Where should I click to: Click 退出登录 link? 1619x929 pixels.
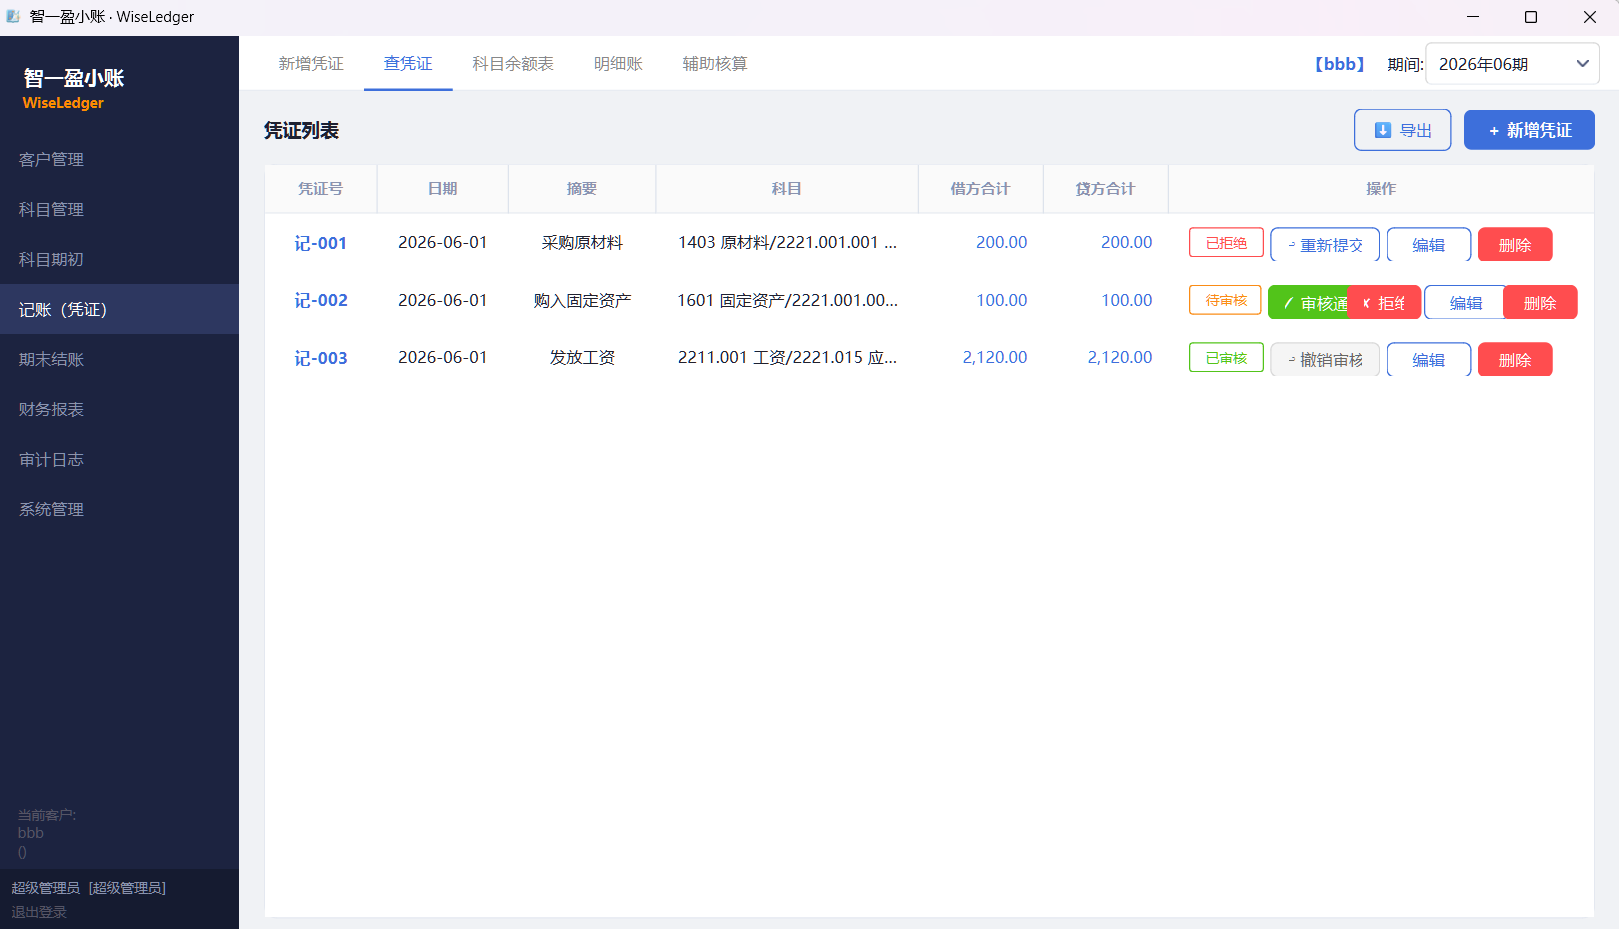[x=39, y=912]
